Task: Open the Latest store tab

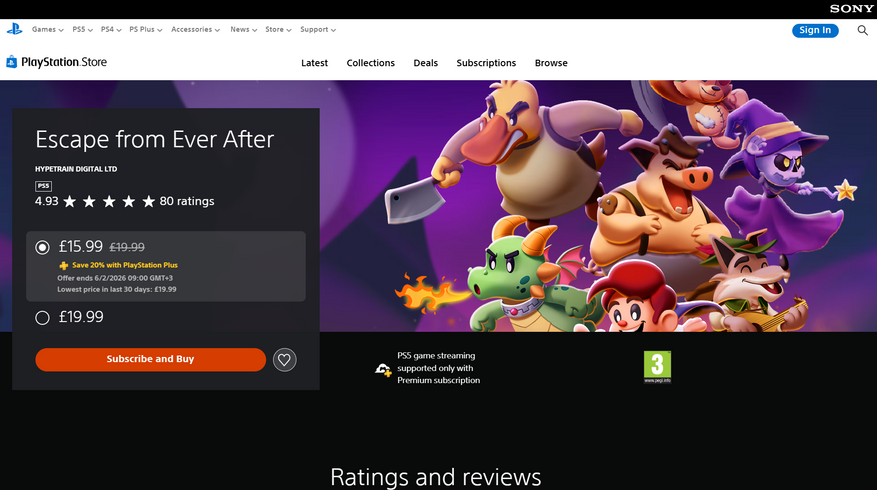Action: 314,63
